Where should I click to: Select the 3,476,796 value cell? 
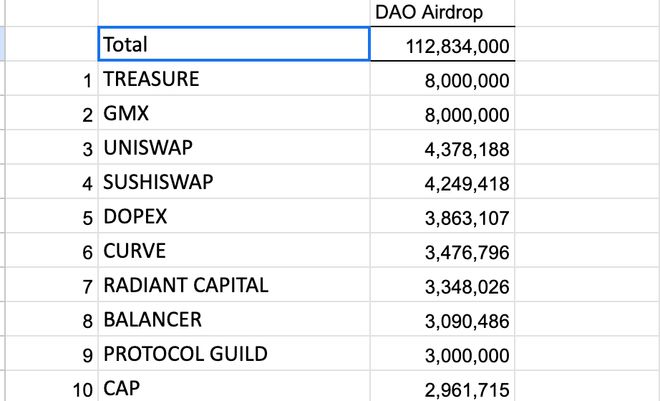pyautogui.click(x=444, y=251)
